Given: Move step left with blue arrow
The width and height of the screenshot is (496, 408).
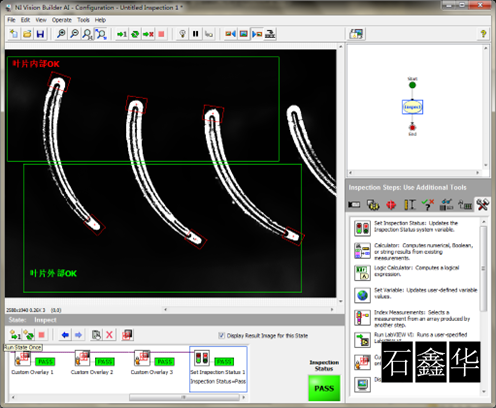Looking at the screenshot, I should (65, 335).
